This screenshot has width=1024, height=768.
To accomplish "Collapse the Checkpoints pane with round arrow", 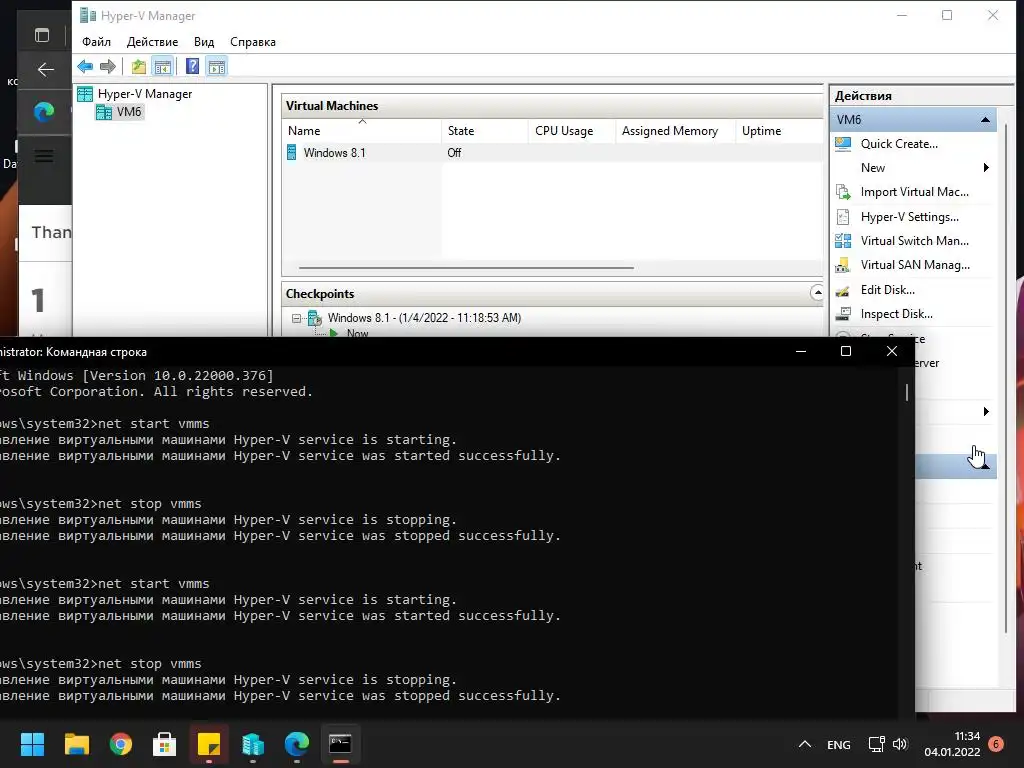I will (x=817, y=293).
